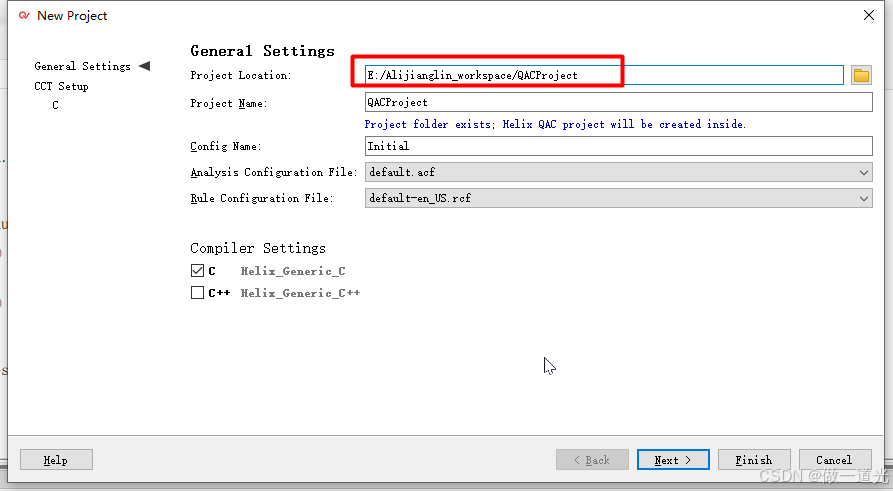Click the Helix QAC logo in the title bar
893x491 pixels.
pyautogui.click(x=24, y=15)
